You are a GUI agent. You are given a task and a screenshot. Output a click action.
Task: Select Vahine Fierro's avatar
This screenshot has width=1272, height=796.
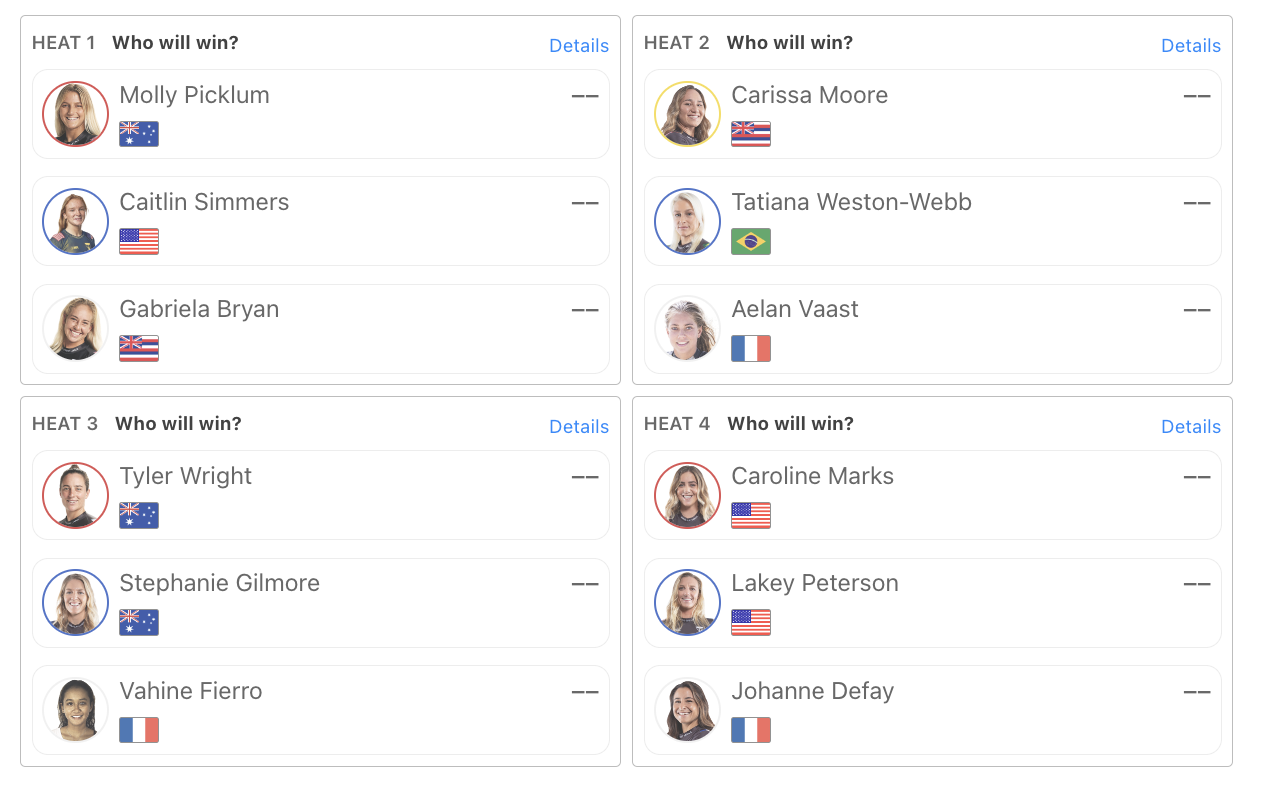pyautogui.click(x=76, y=710)
